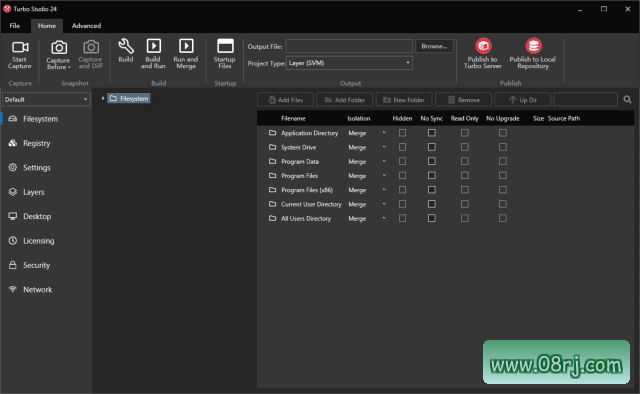Click the Filename column header
Viewport: 640px width, 394px height.
(x=293, y=118)
